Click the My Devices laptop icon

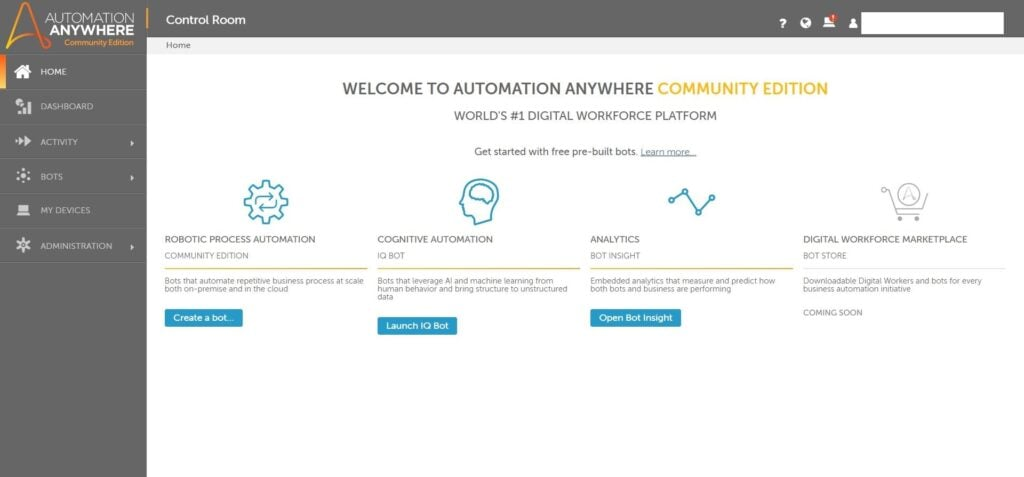[x=23, y=210]
